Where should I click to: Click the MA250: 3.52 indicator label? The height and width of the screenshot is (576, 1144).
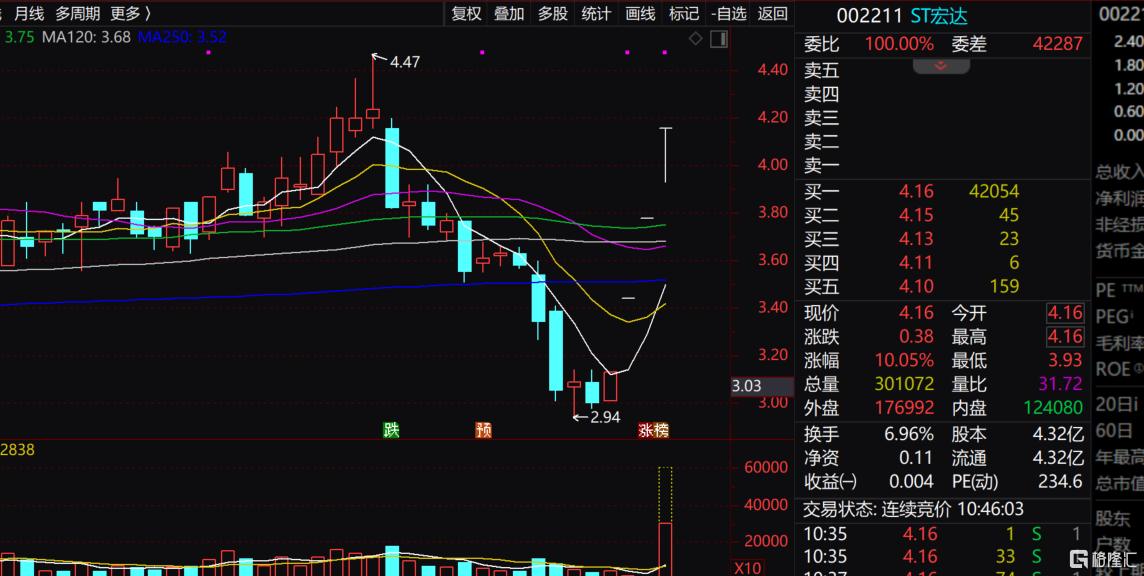click(182, 37)
